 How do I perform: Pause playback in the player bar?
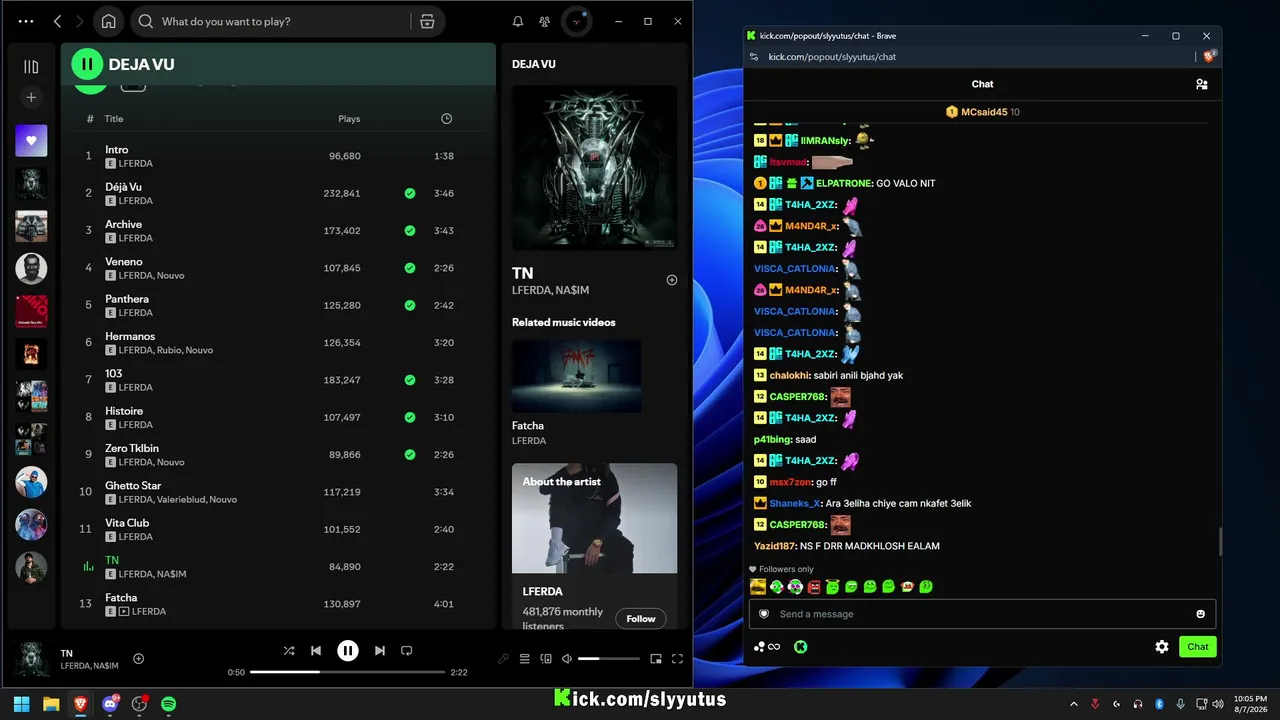(x=348, y=651)
